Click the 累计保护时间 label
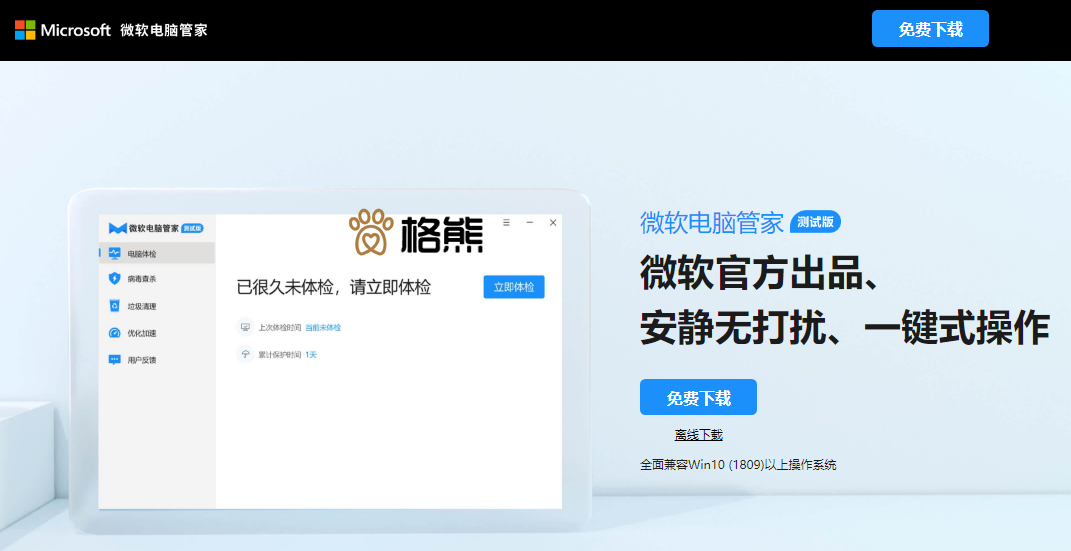This screenshot has width=1071, height=551. (x=279, y=355)
